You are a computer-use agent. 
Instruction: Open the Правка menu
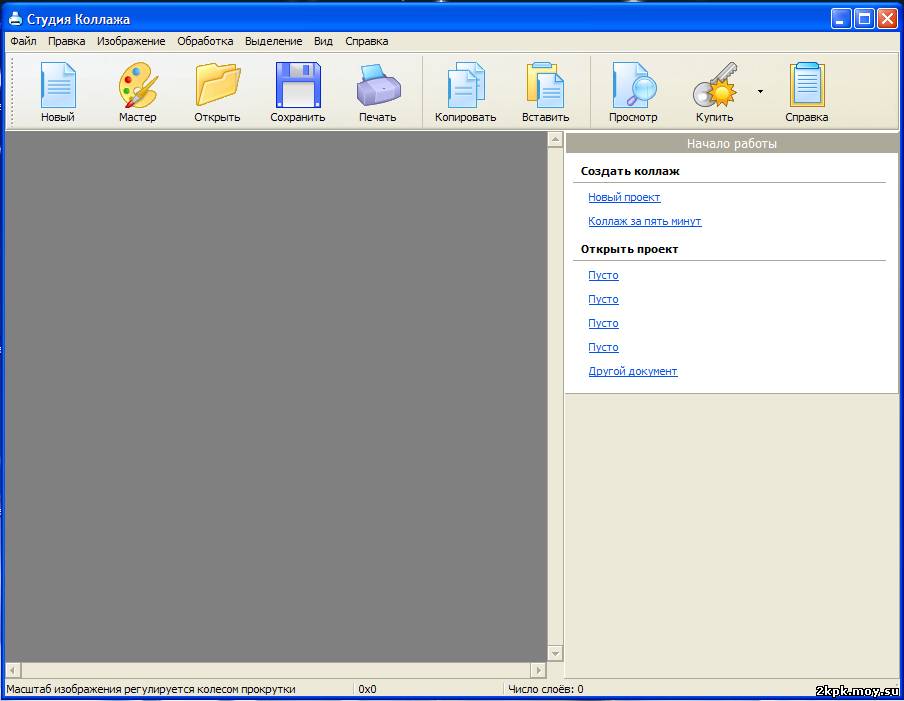click(x=67, y=42)
